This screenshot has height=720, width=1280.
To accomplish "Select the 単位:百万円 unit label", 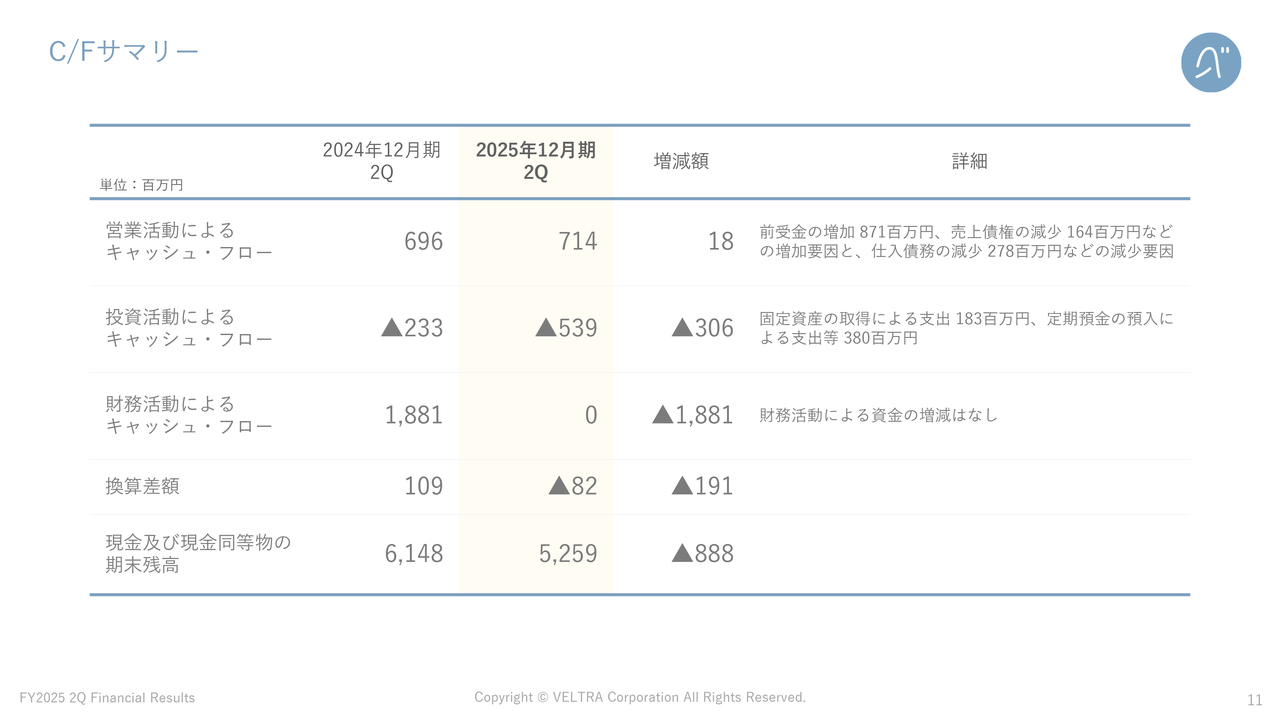I will click(x=141, y=185).
